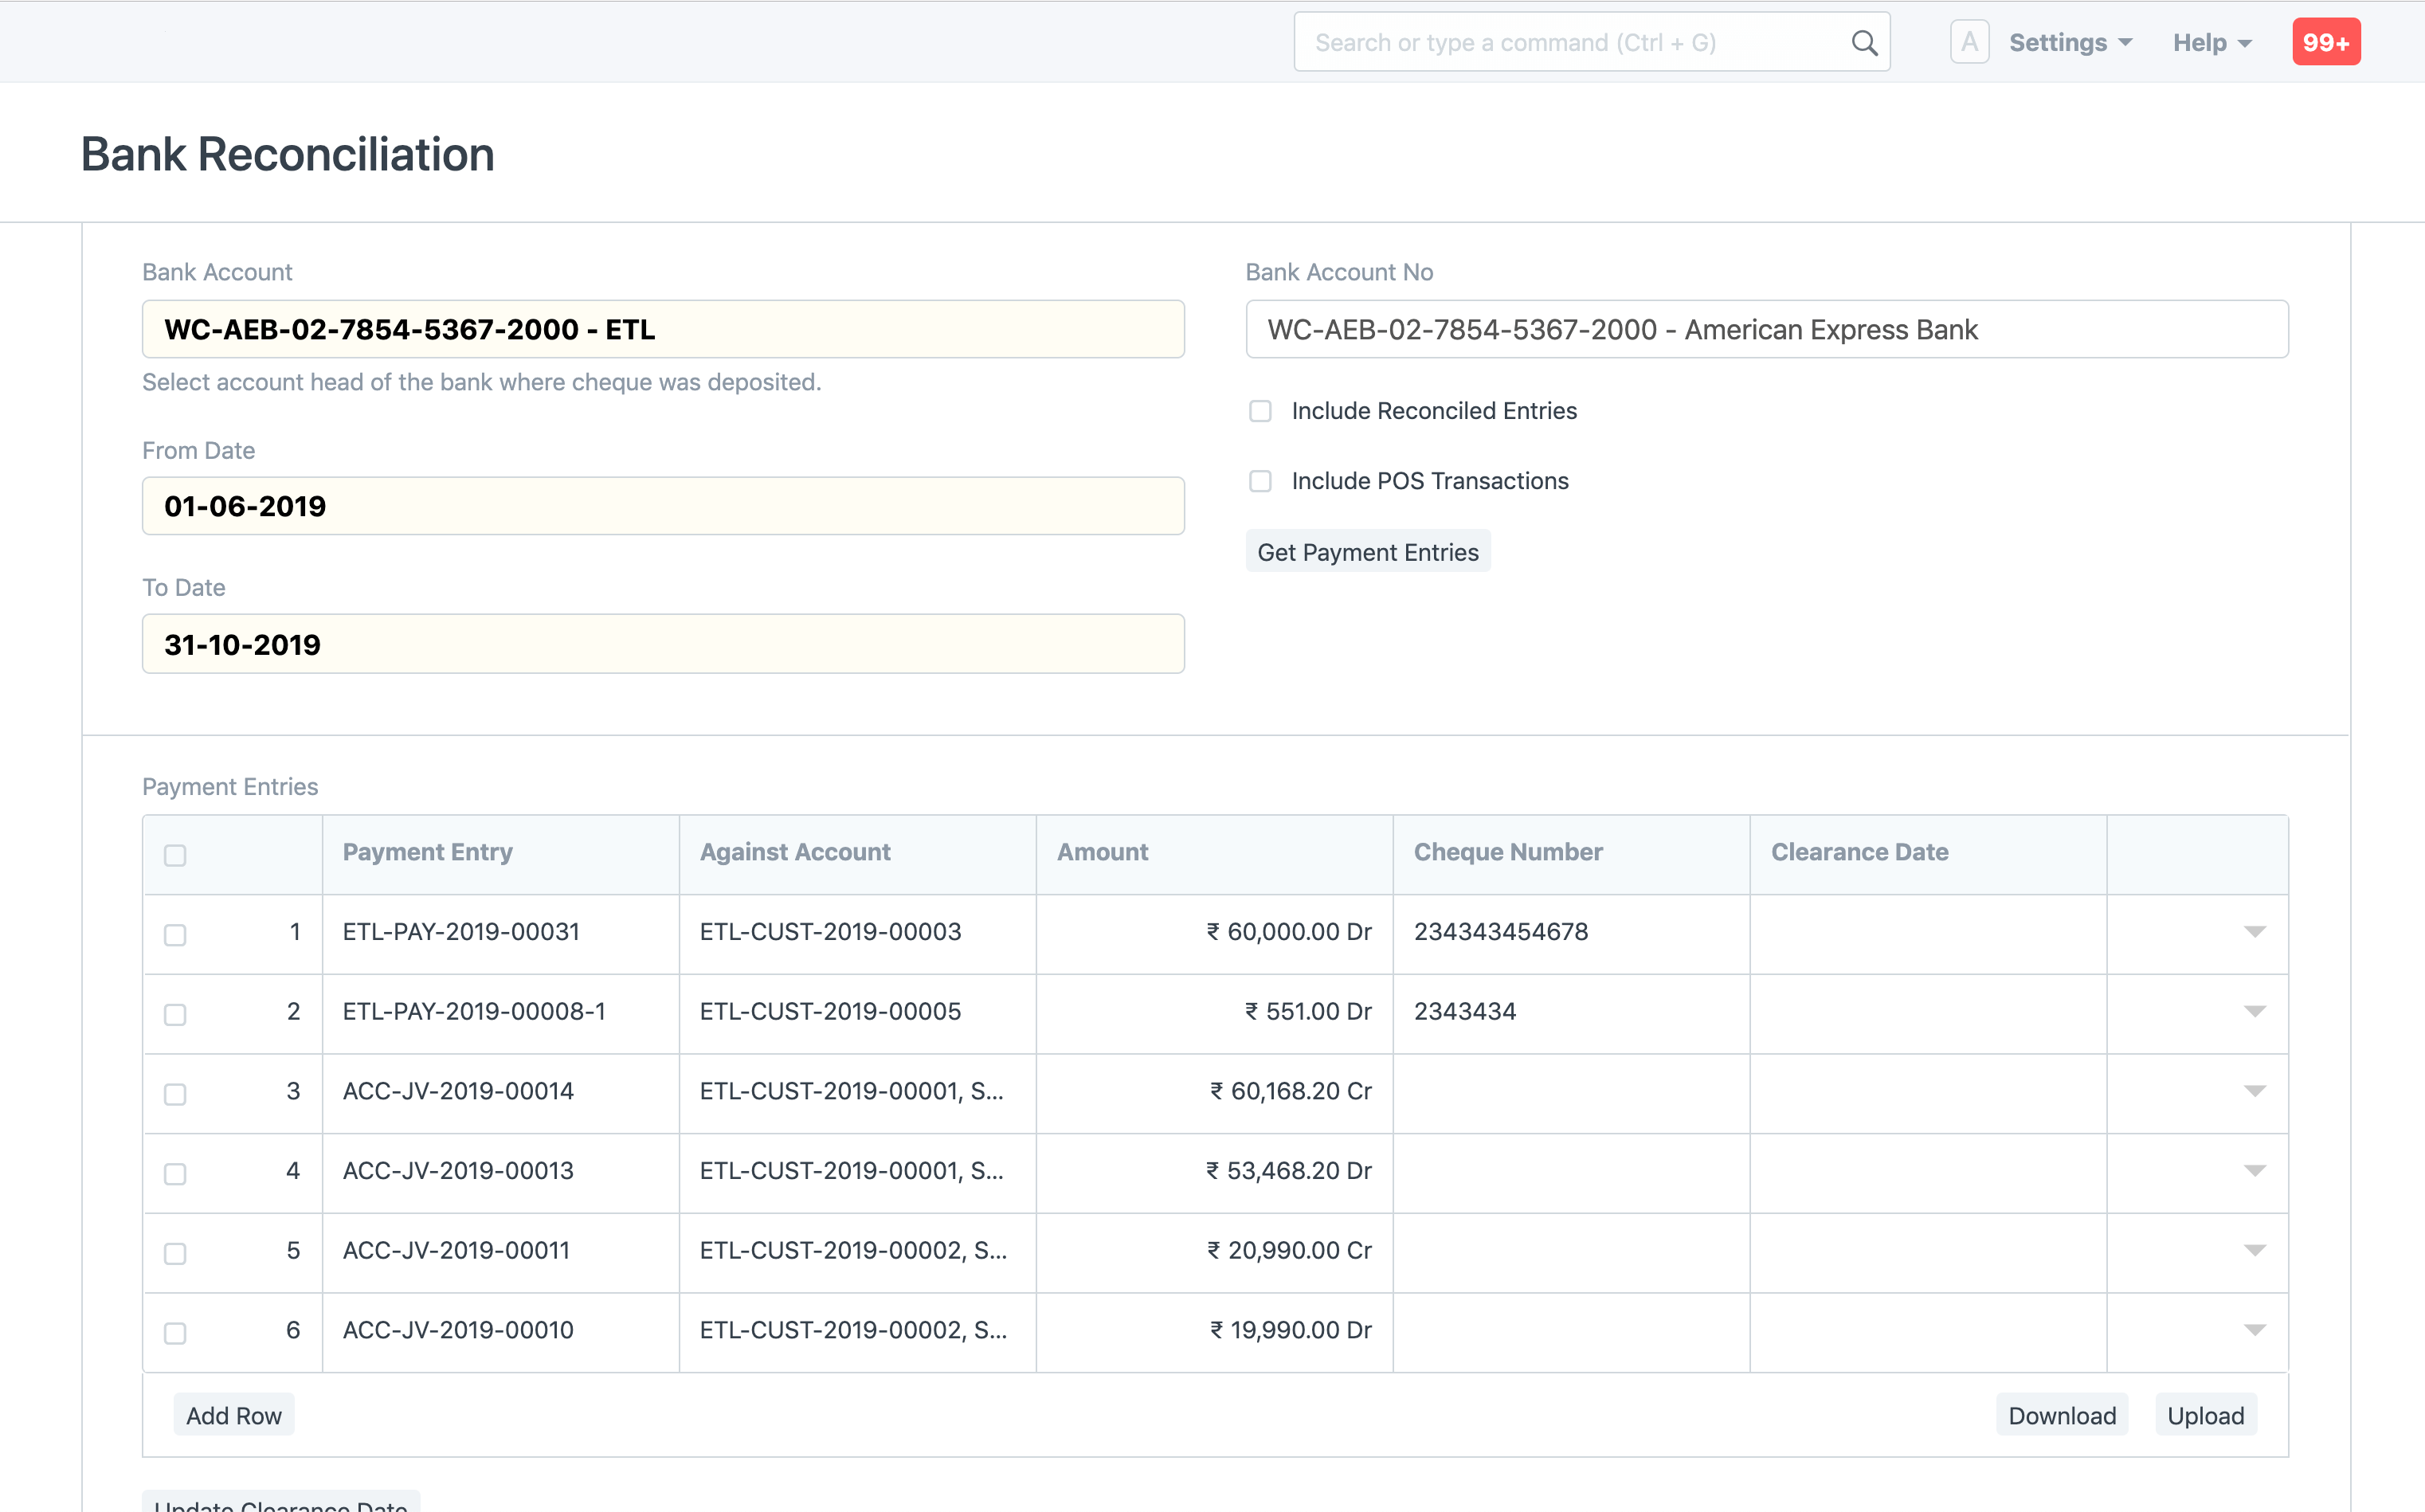Viewport: 2425px width, 1512px height.
Task: Click the Add Row button
Action: tap(233, 1415)
